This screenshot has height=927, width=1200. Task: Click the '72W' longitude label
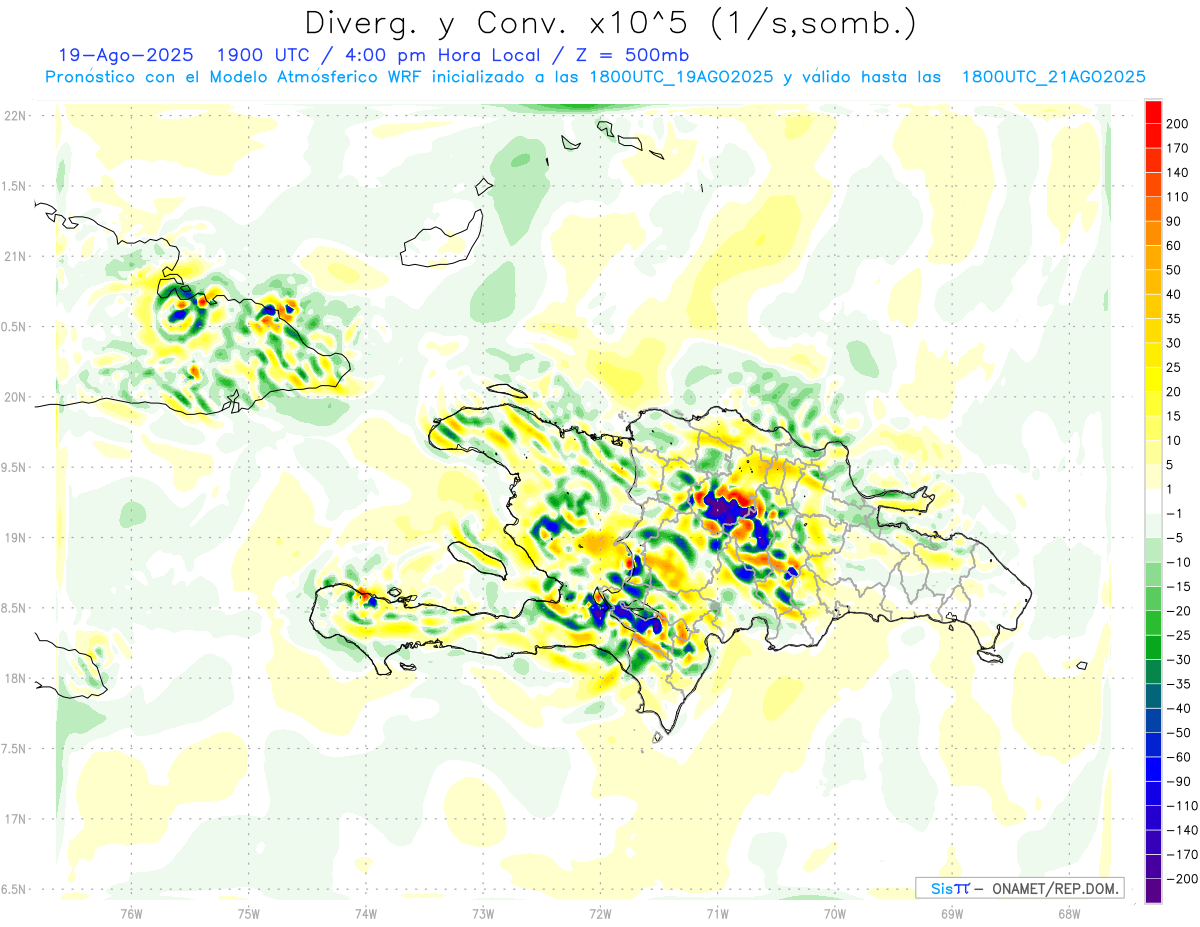tap(600, 913)
